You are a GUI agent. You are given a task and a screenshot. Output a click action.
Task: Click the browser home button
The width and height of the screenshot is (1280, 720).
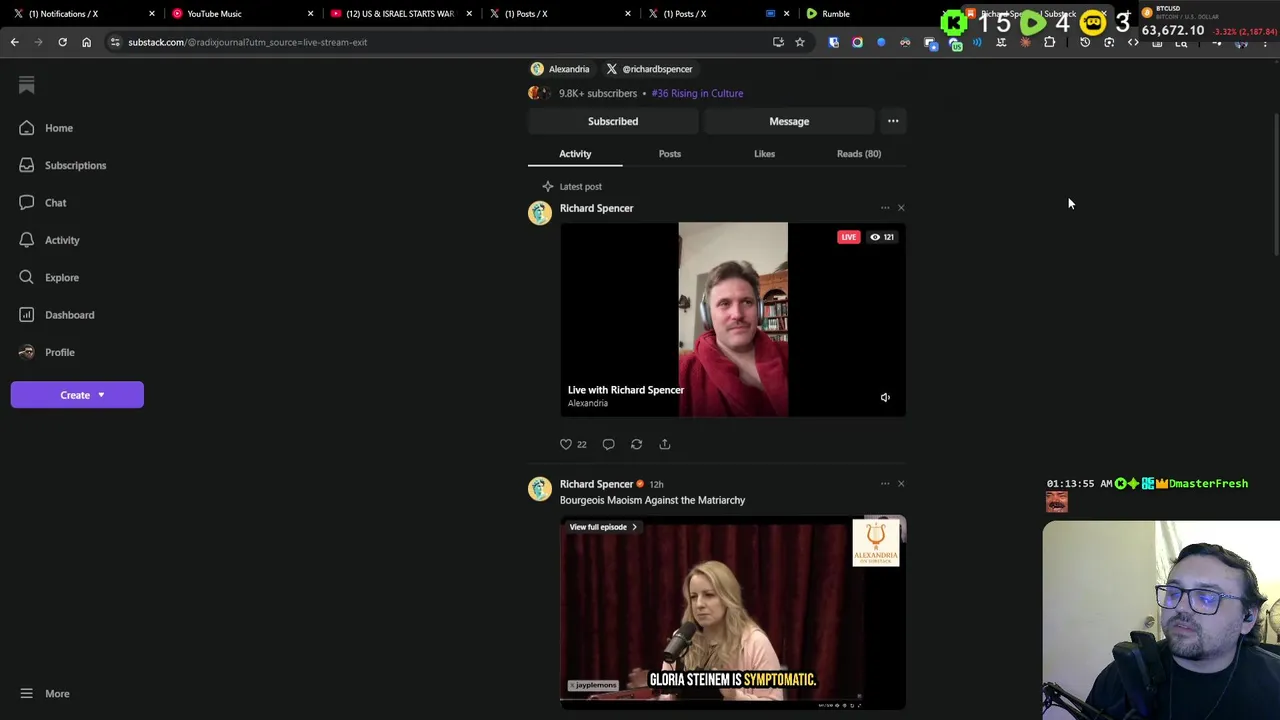86,42
